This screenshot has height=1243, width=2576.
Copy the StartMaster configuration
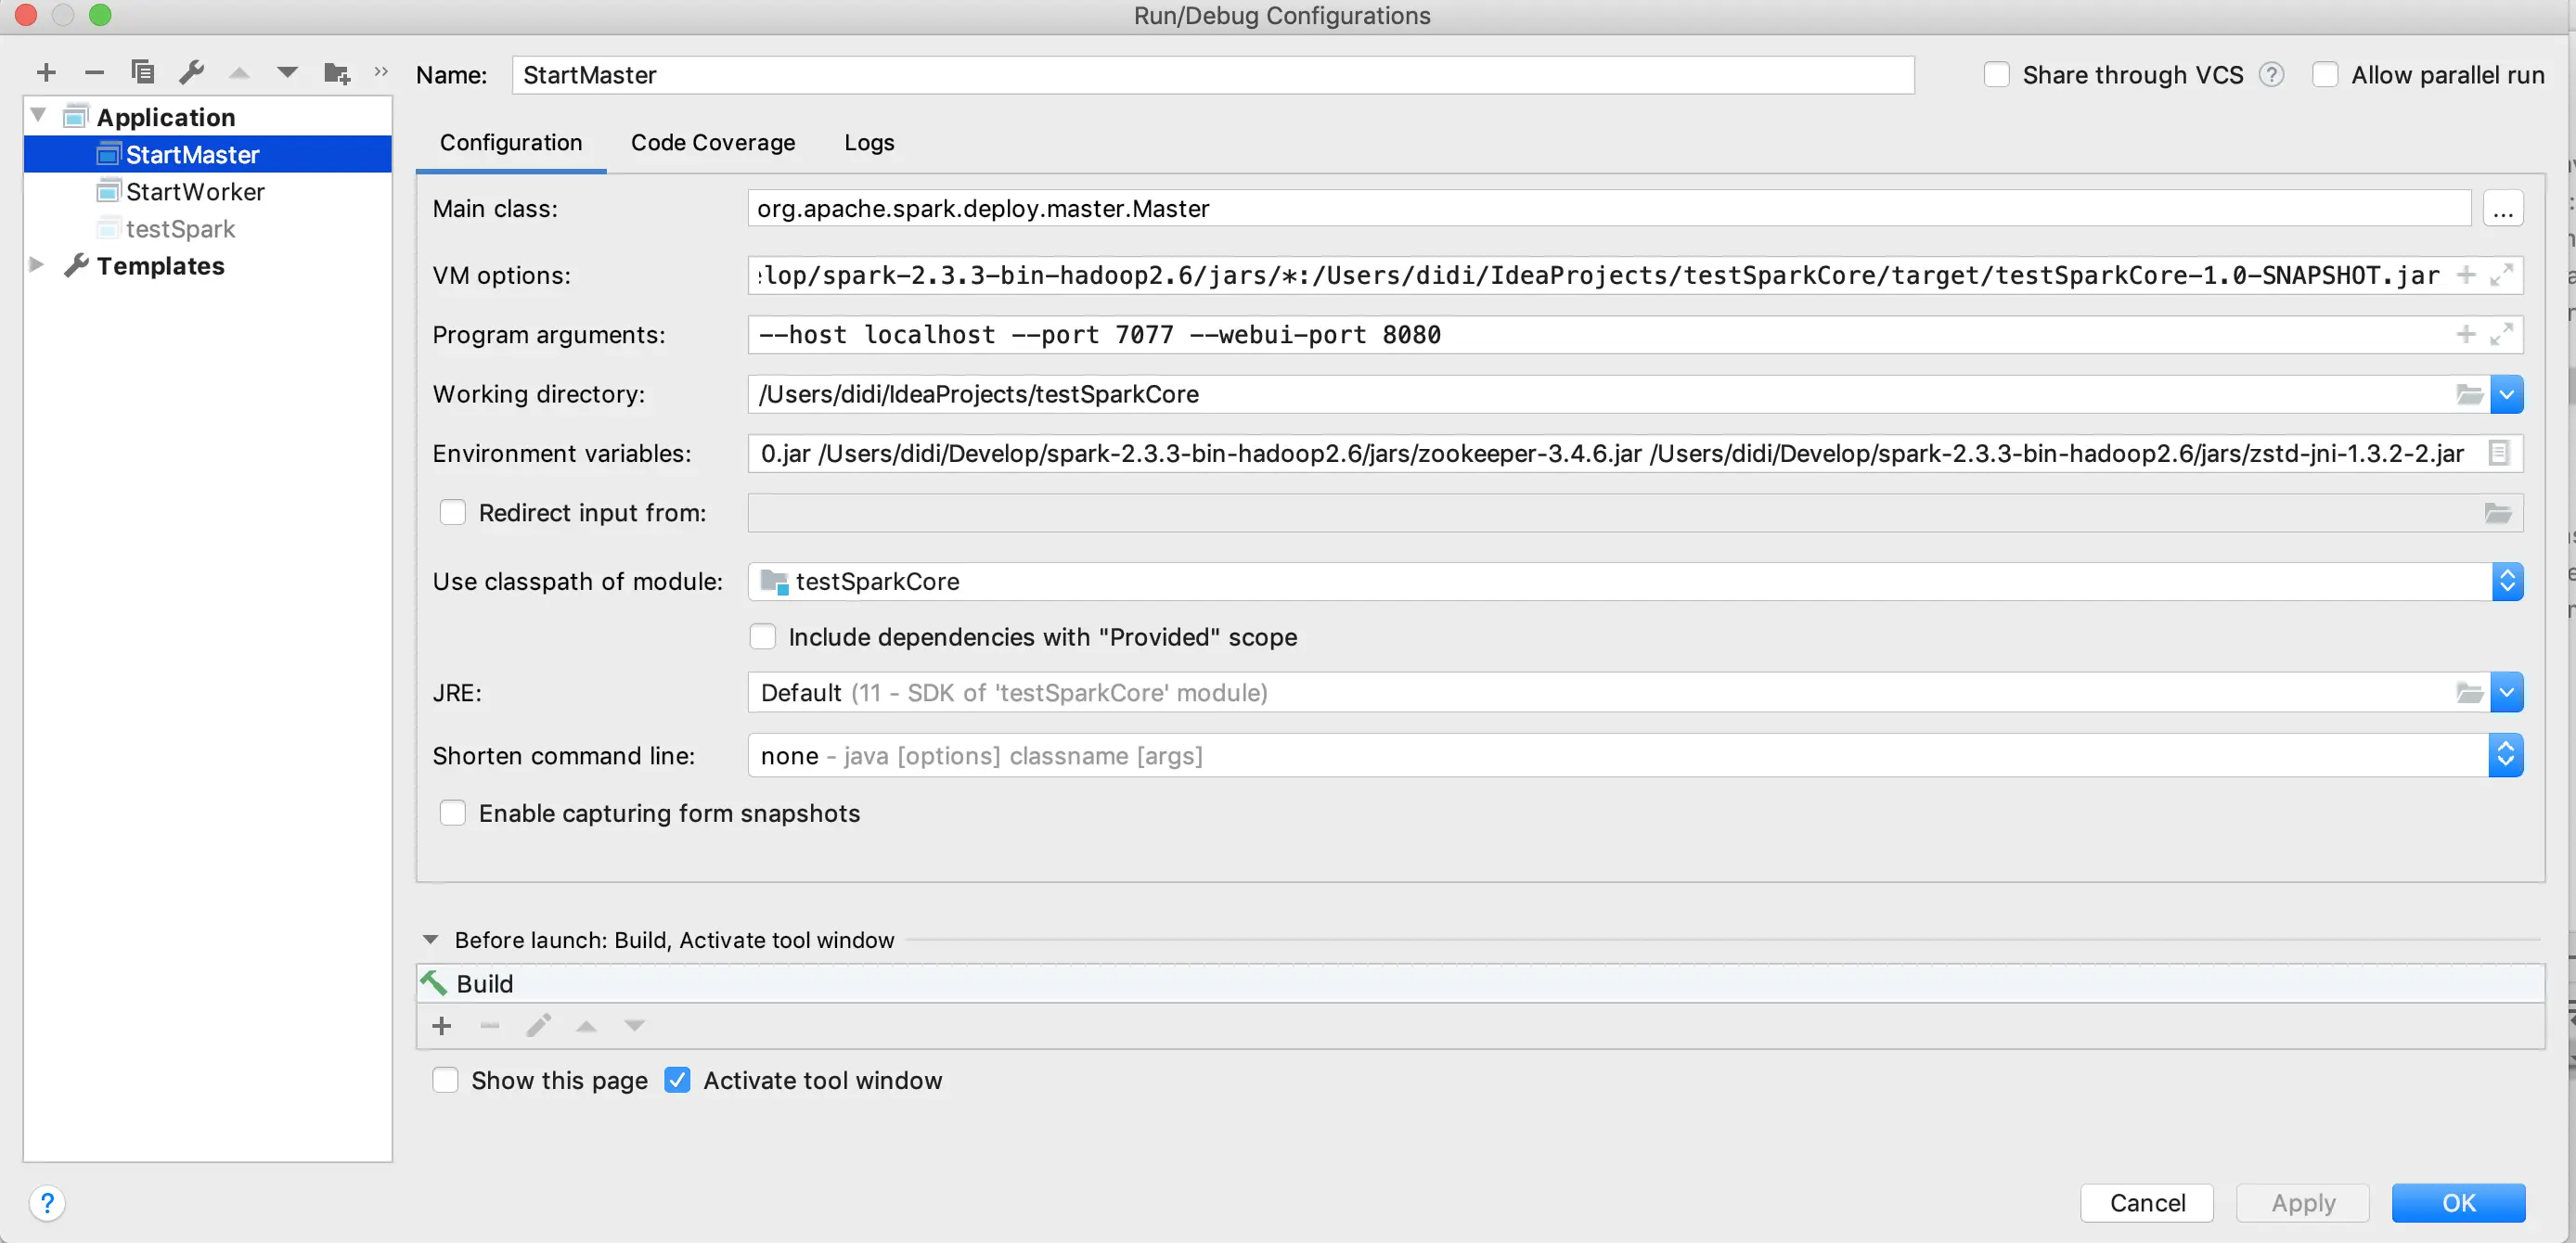coord(142,72)
